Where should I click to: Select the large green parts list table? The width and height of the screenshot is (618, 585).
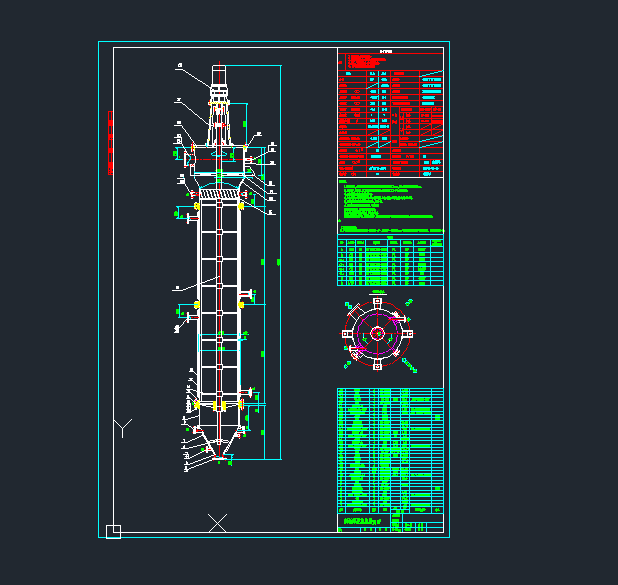(391, 451)
